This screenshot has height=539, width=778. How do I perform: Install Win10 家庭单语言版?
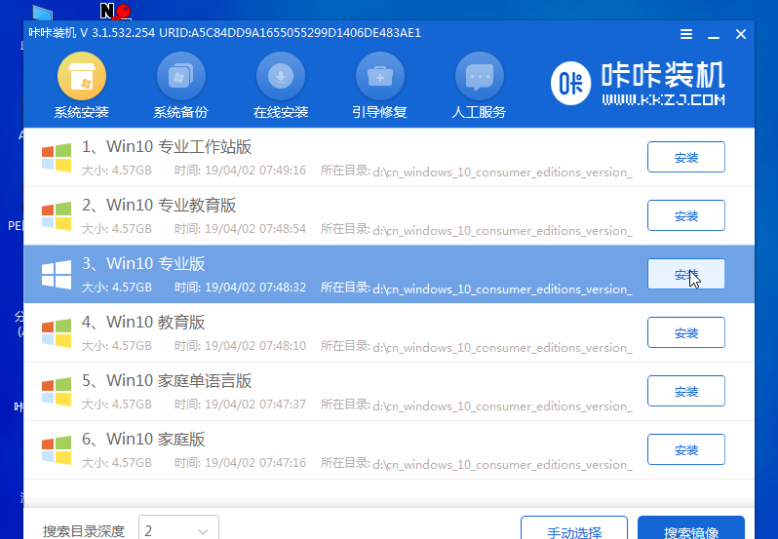pos(686,391)
